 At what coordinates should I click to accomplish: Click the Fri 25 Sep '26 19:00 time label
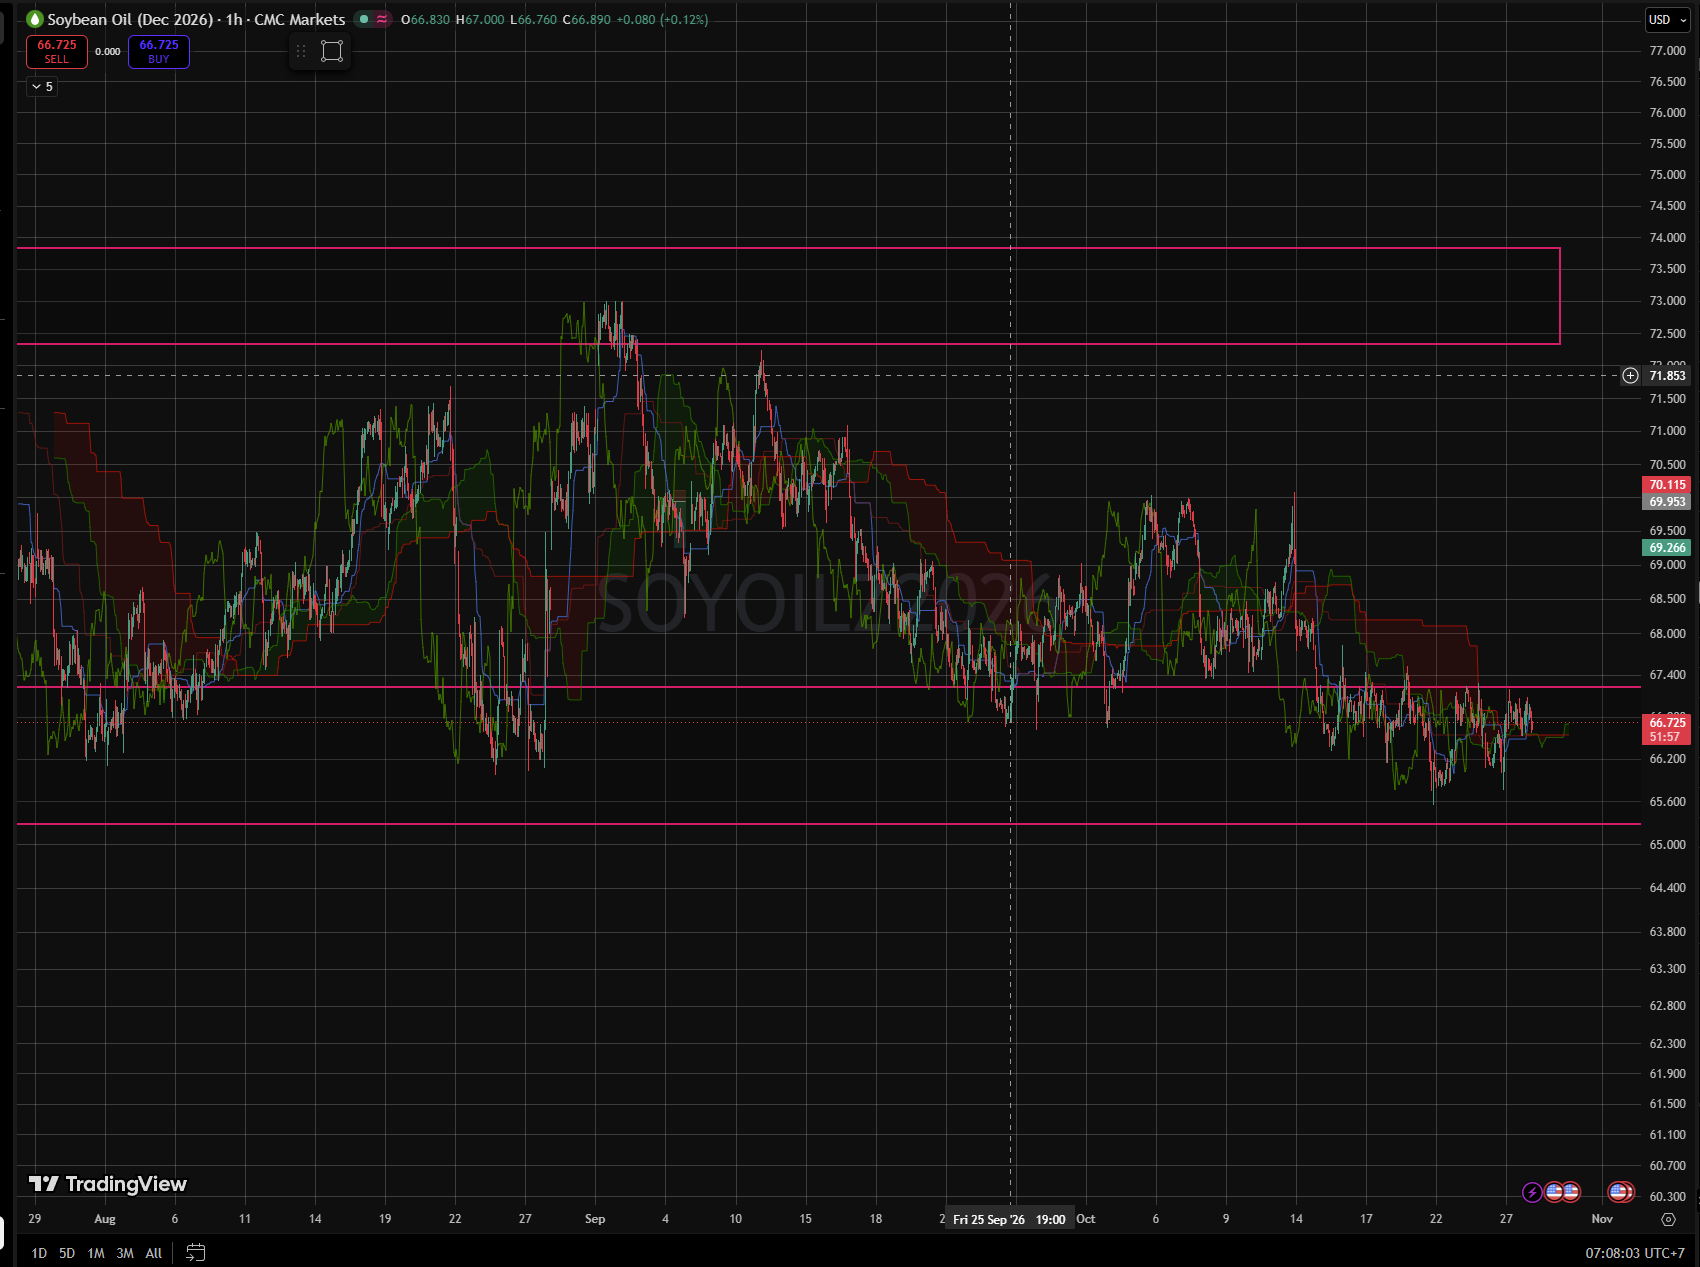pos(1010,1219)
